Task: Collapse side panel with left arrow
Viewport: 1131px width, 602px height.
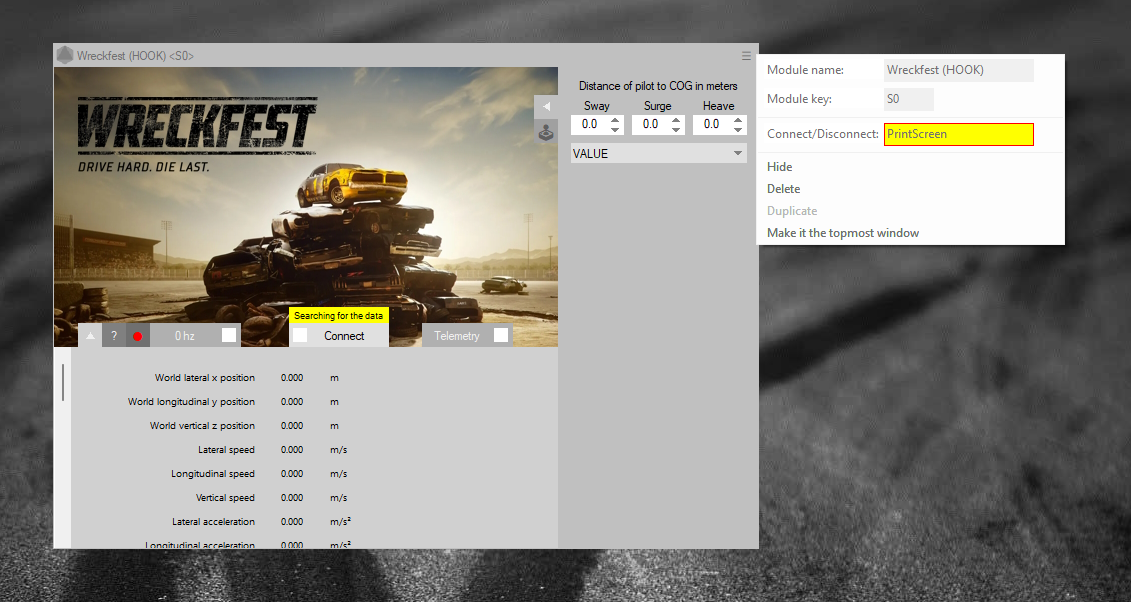Action: click(546, 106)
